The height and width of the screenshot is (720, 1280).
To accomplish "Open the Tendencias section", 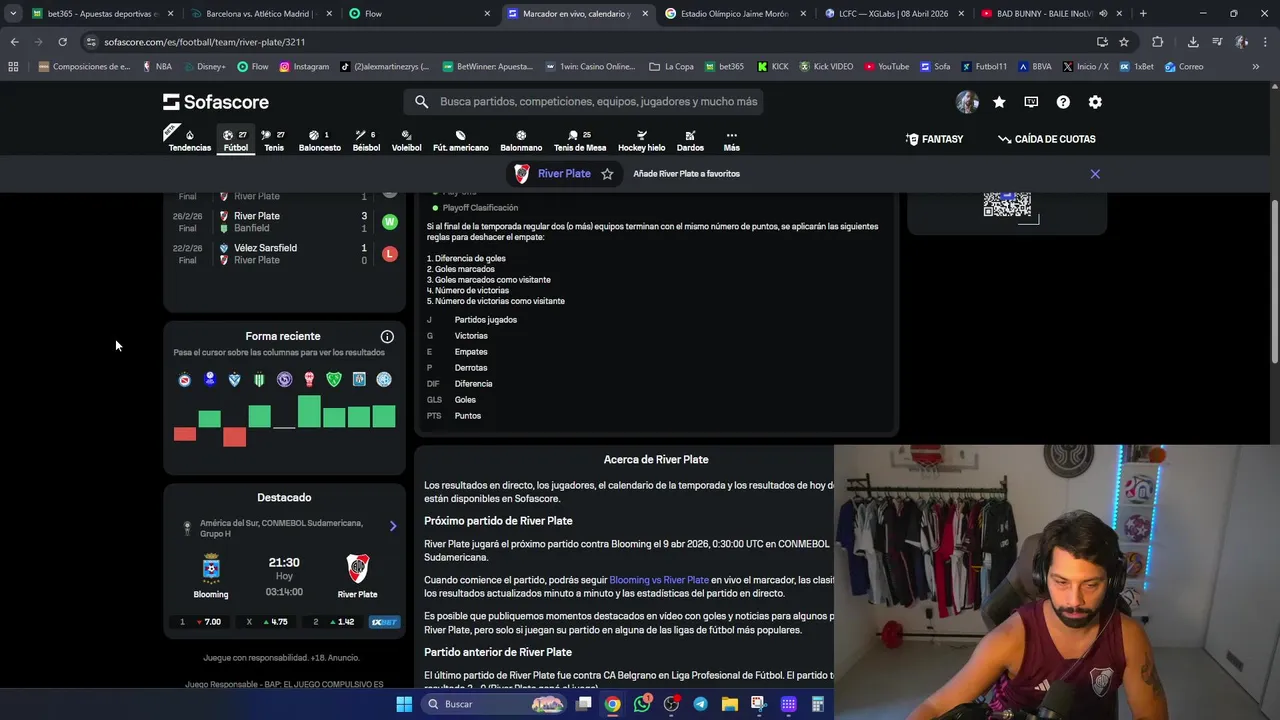I will [x=189, y=140].
